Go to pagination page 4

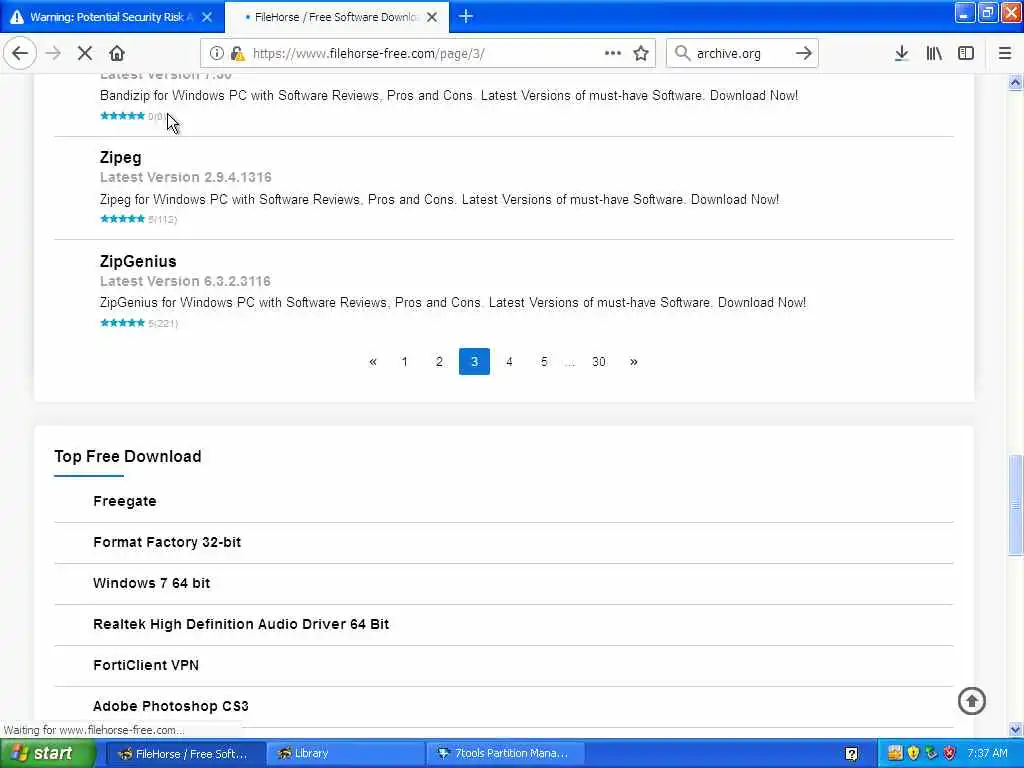click(x=509, y=362)
